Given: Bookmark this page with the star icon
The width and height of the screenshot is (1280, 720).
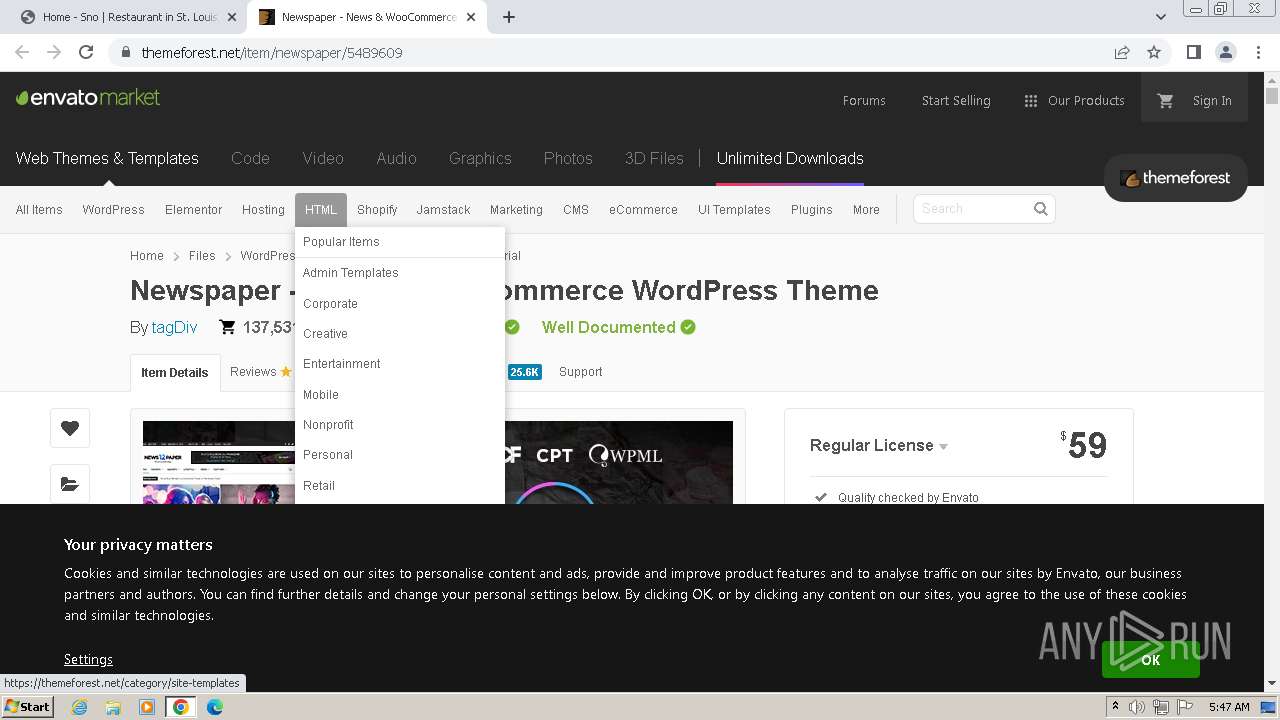Looking at the screenshot, I should click(1154, 52).
